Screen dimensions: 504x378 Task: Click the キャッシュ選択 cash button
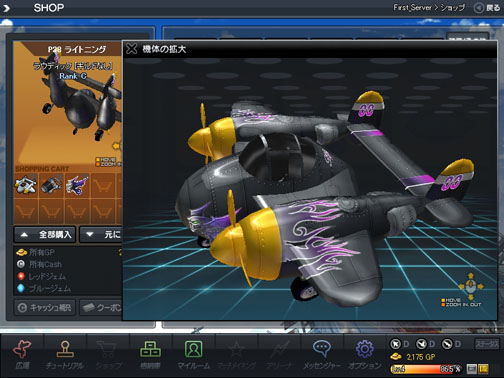tap(45, 308)
